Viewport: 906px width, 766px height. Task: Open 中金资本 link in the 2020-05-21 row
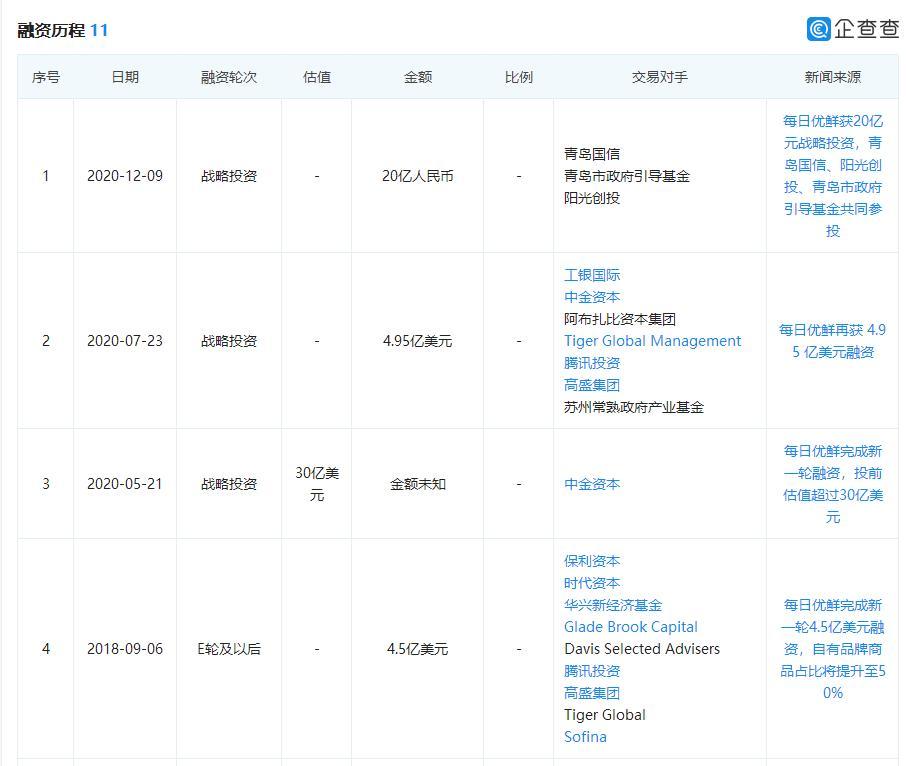pos(592,484)
